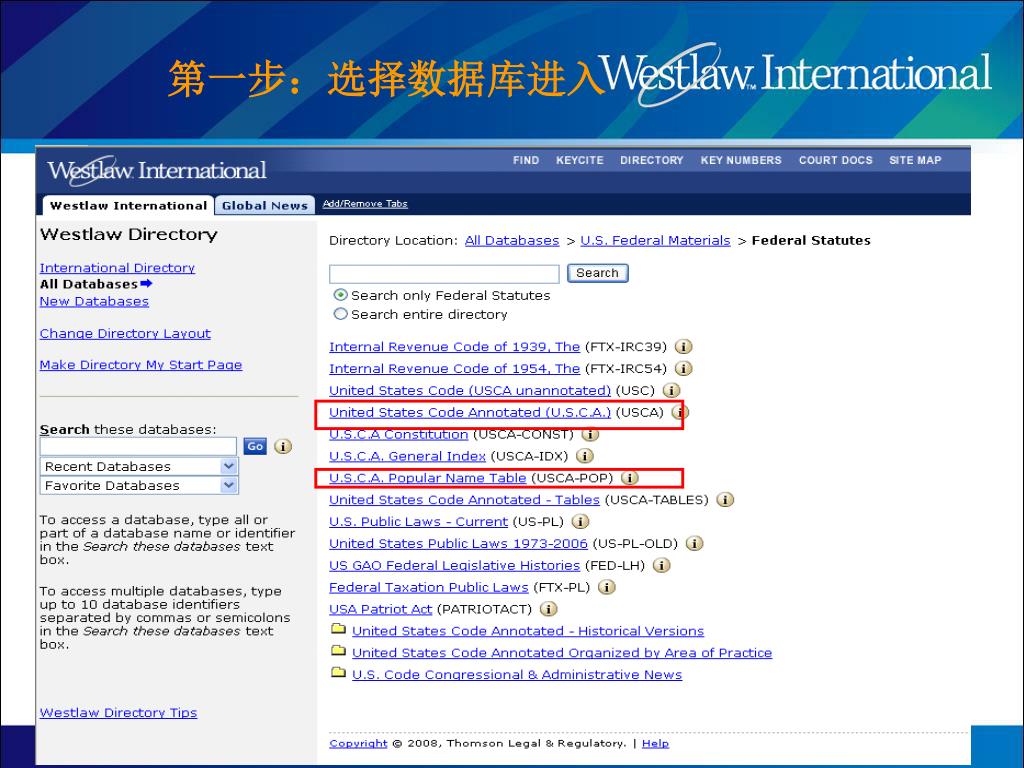Image resolution: width=1024 pixels, height=768 pixels.
Task: Click Search these databases text box
Action: pos(138,447)
